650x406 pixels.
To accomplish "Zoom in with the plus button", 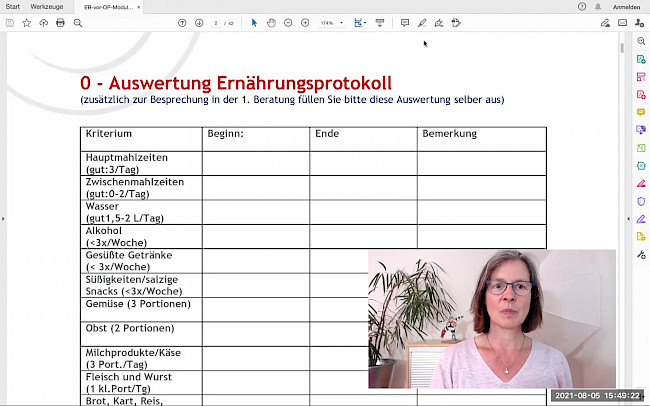I will 305,23.
